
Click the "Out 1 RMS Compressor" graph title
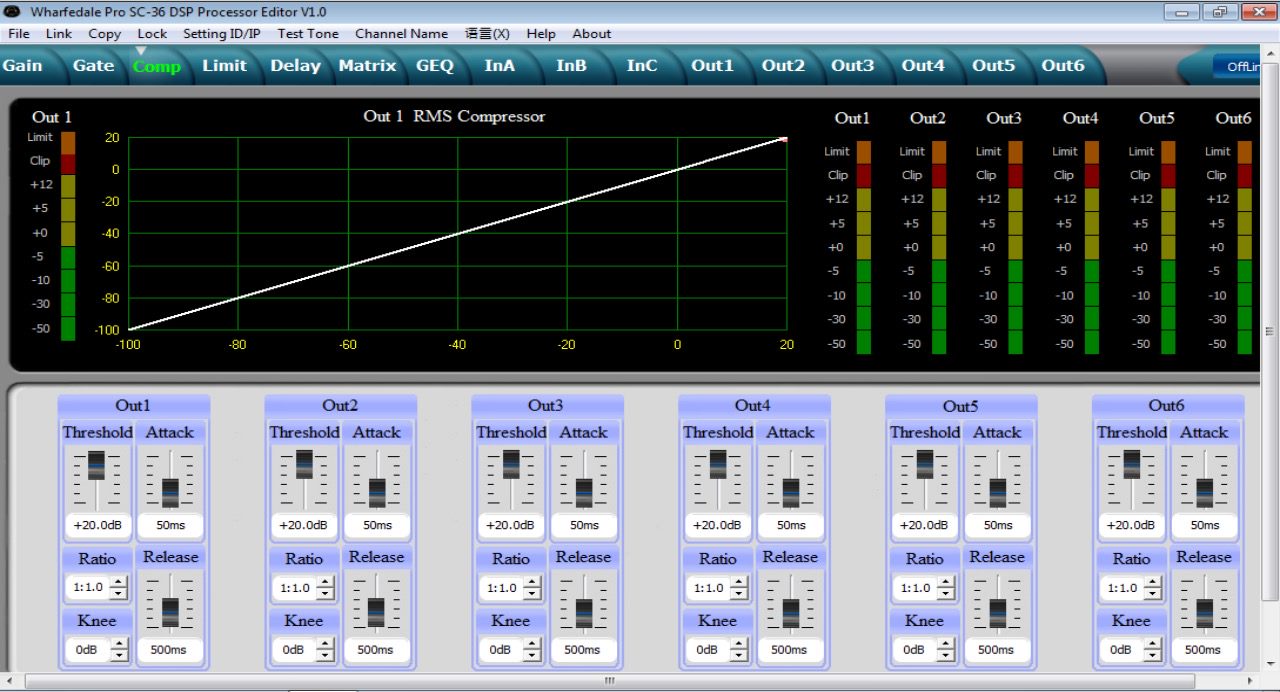[454, 116]
